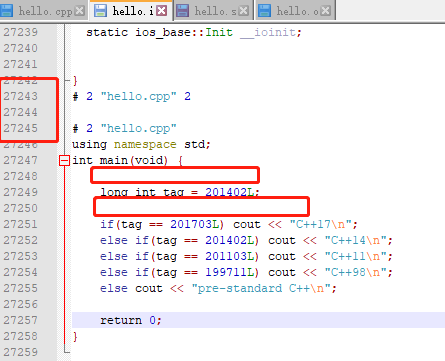Select the hello.i tab

point(132,11)
